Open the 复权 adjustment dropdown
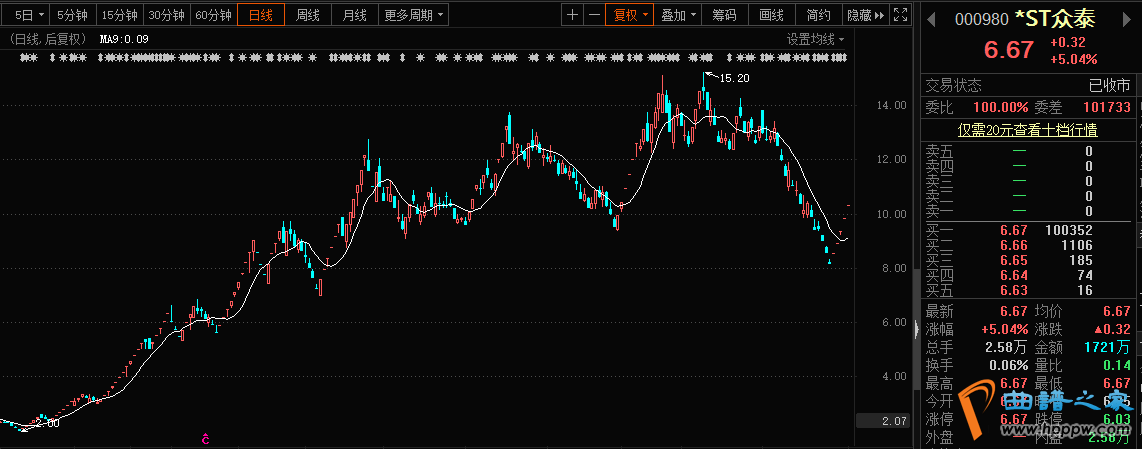Viewport: 1142px width, 449px height. click(x=631, y=15)
